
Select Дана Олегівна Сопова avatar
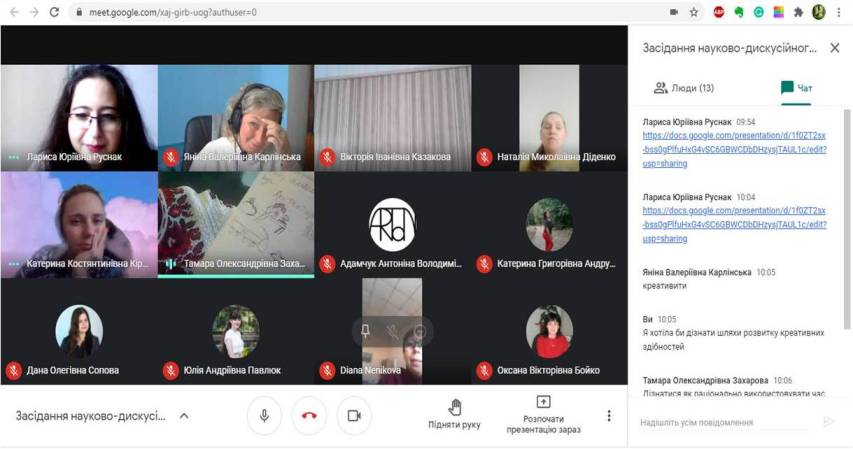tap(79, 331)
